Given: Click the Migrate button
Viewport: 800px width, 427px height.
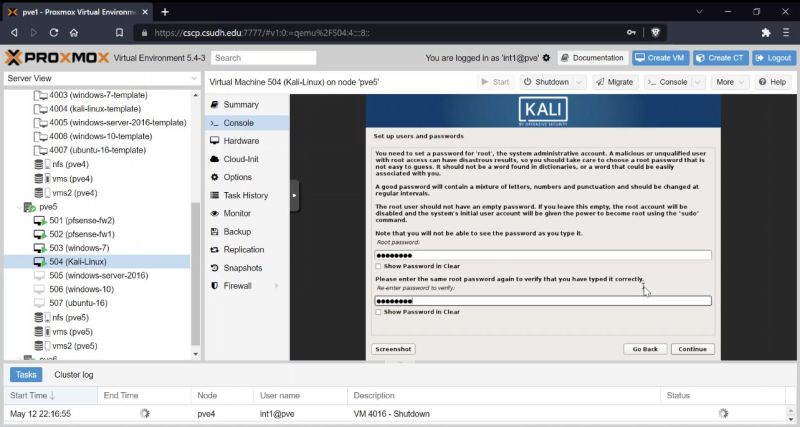Looking at the screenshot, I should (x=615, y=82).
